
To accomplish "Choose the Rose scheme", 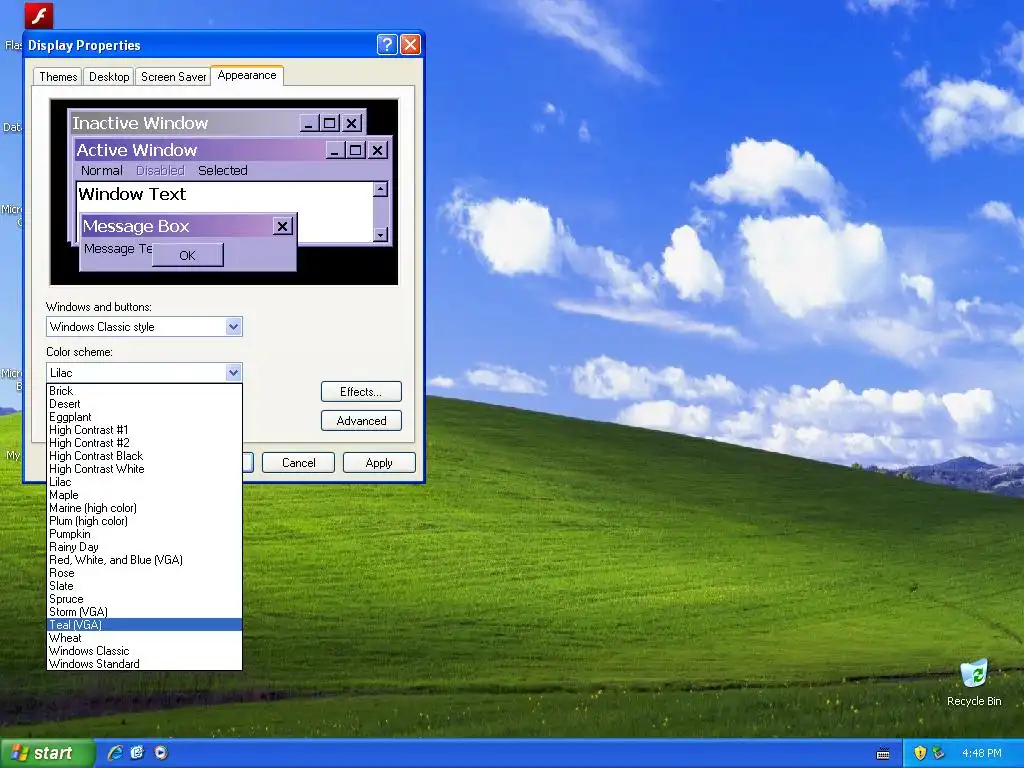I will (144, 573).
